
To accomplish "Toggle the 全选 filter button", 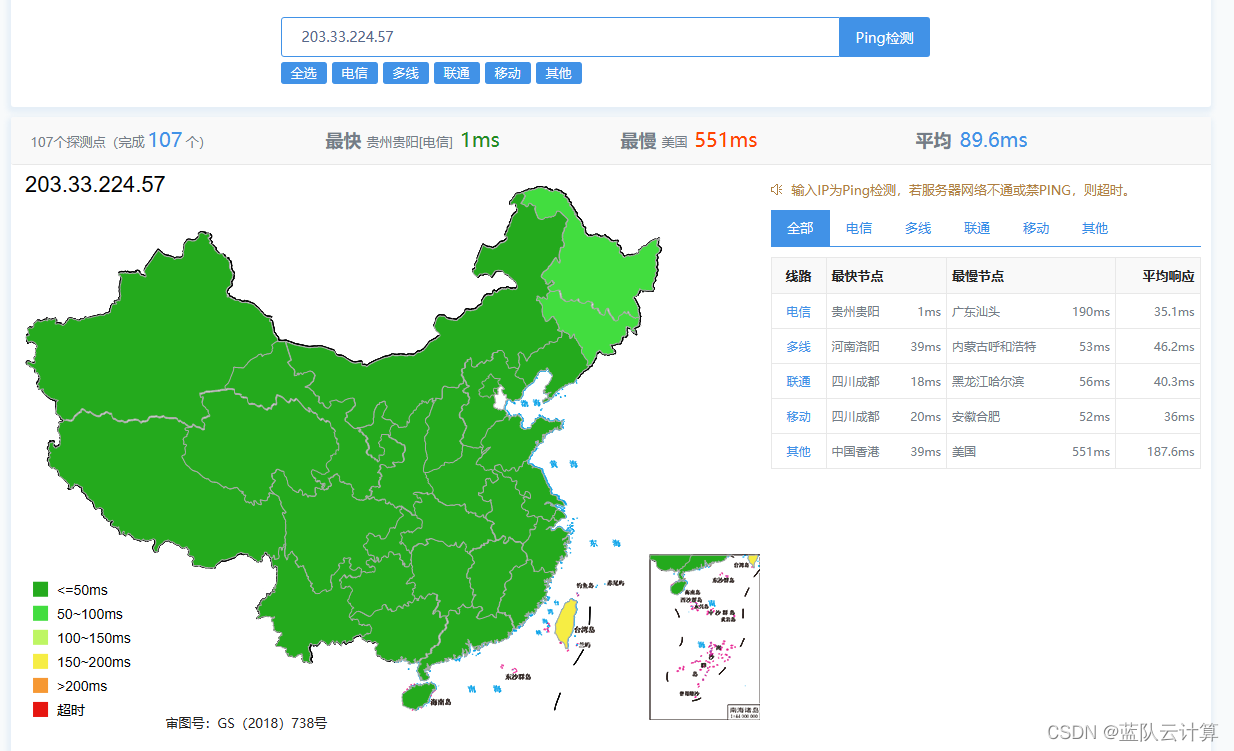I will (x=304, y=73).
